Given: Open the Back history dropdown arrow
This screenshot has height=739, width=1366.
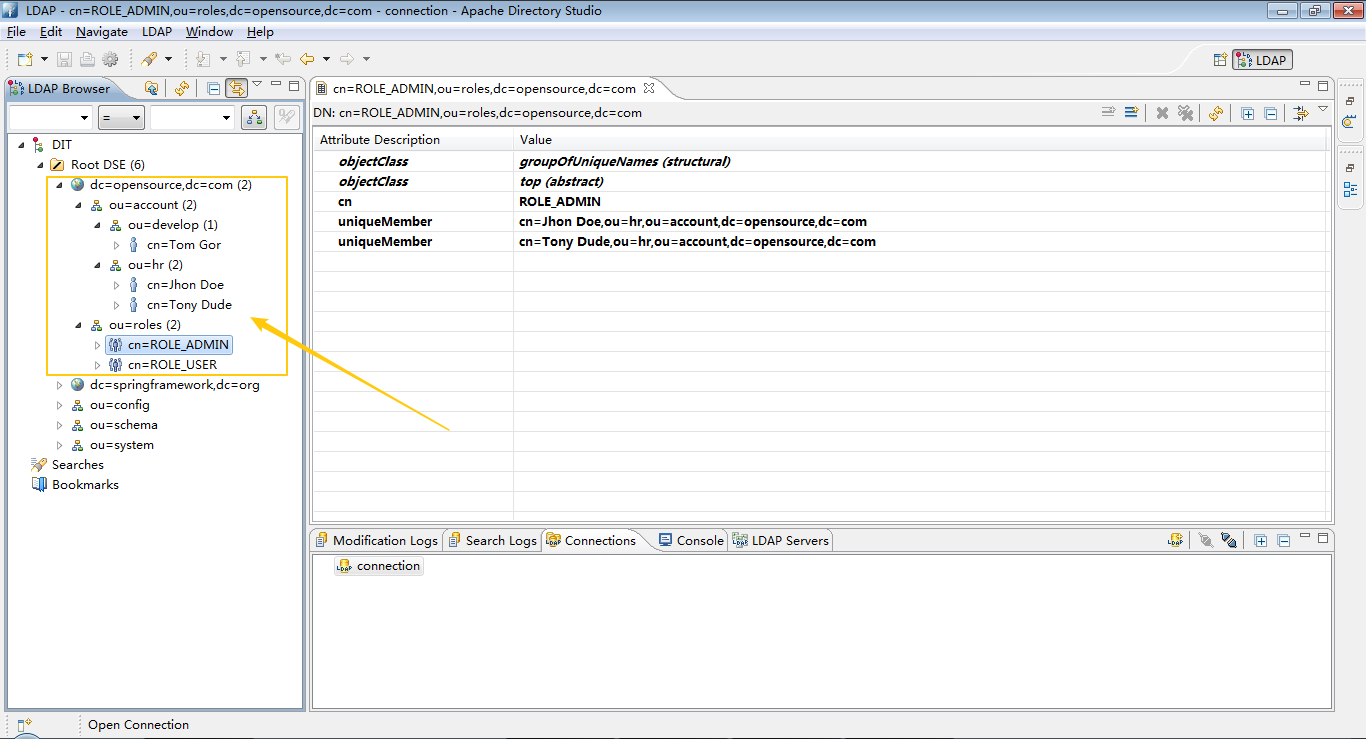Looking at the screenshot, I should tap(326, 60).
